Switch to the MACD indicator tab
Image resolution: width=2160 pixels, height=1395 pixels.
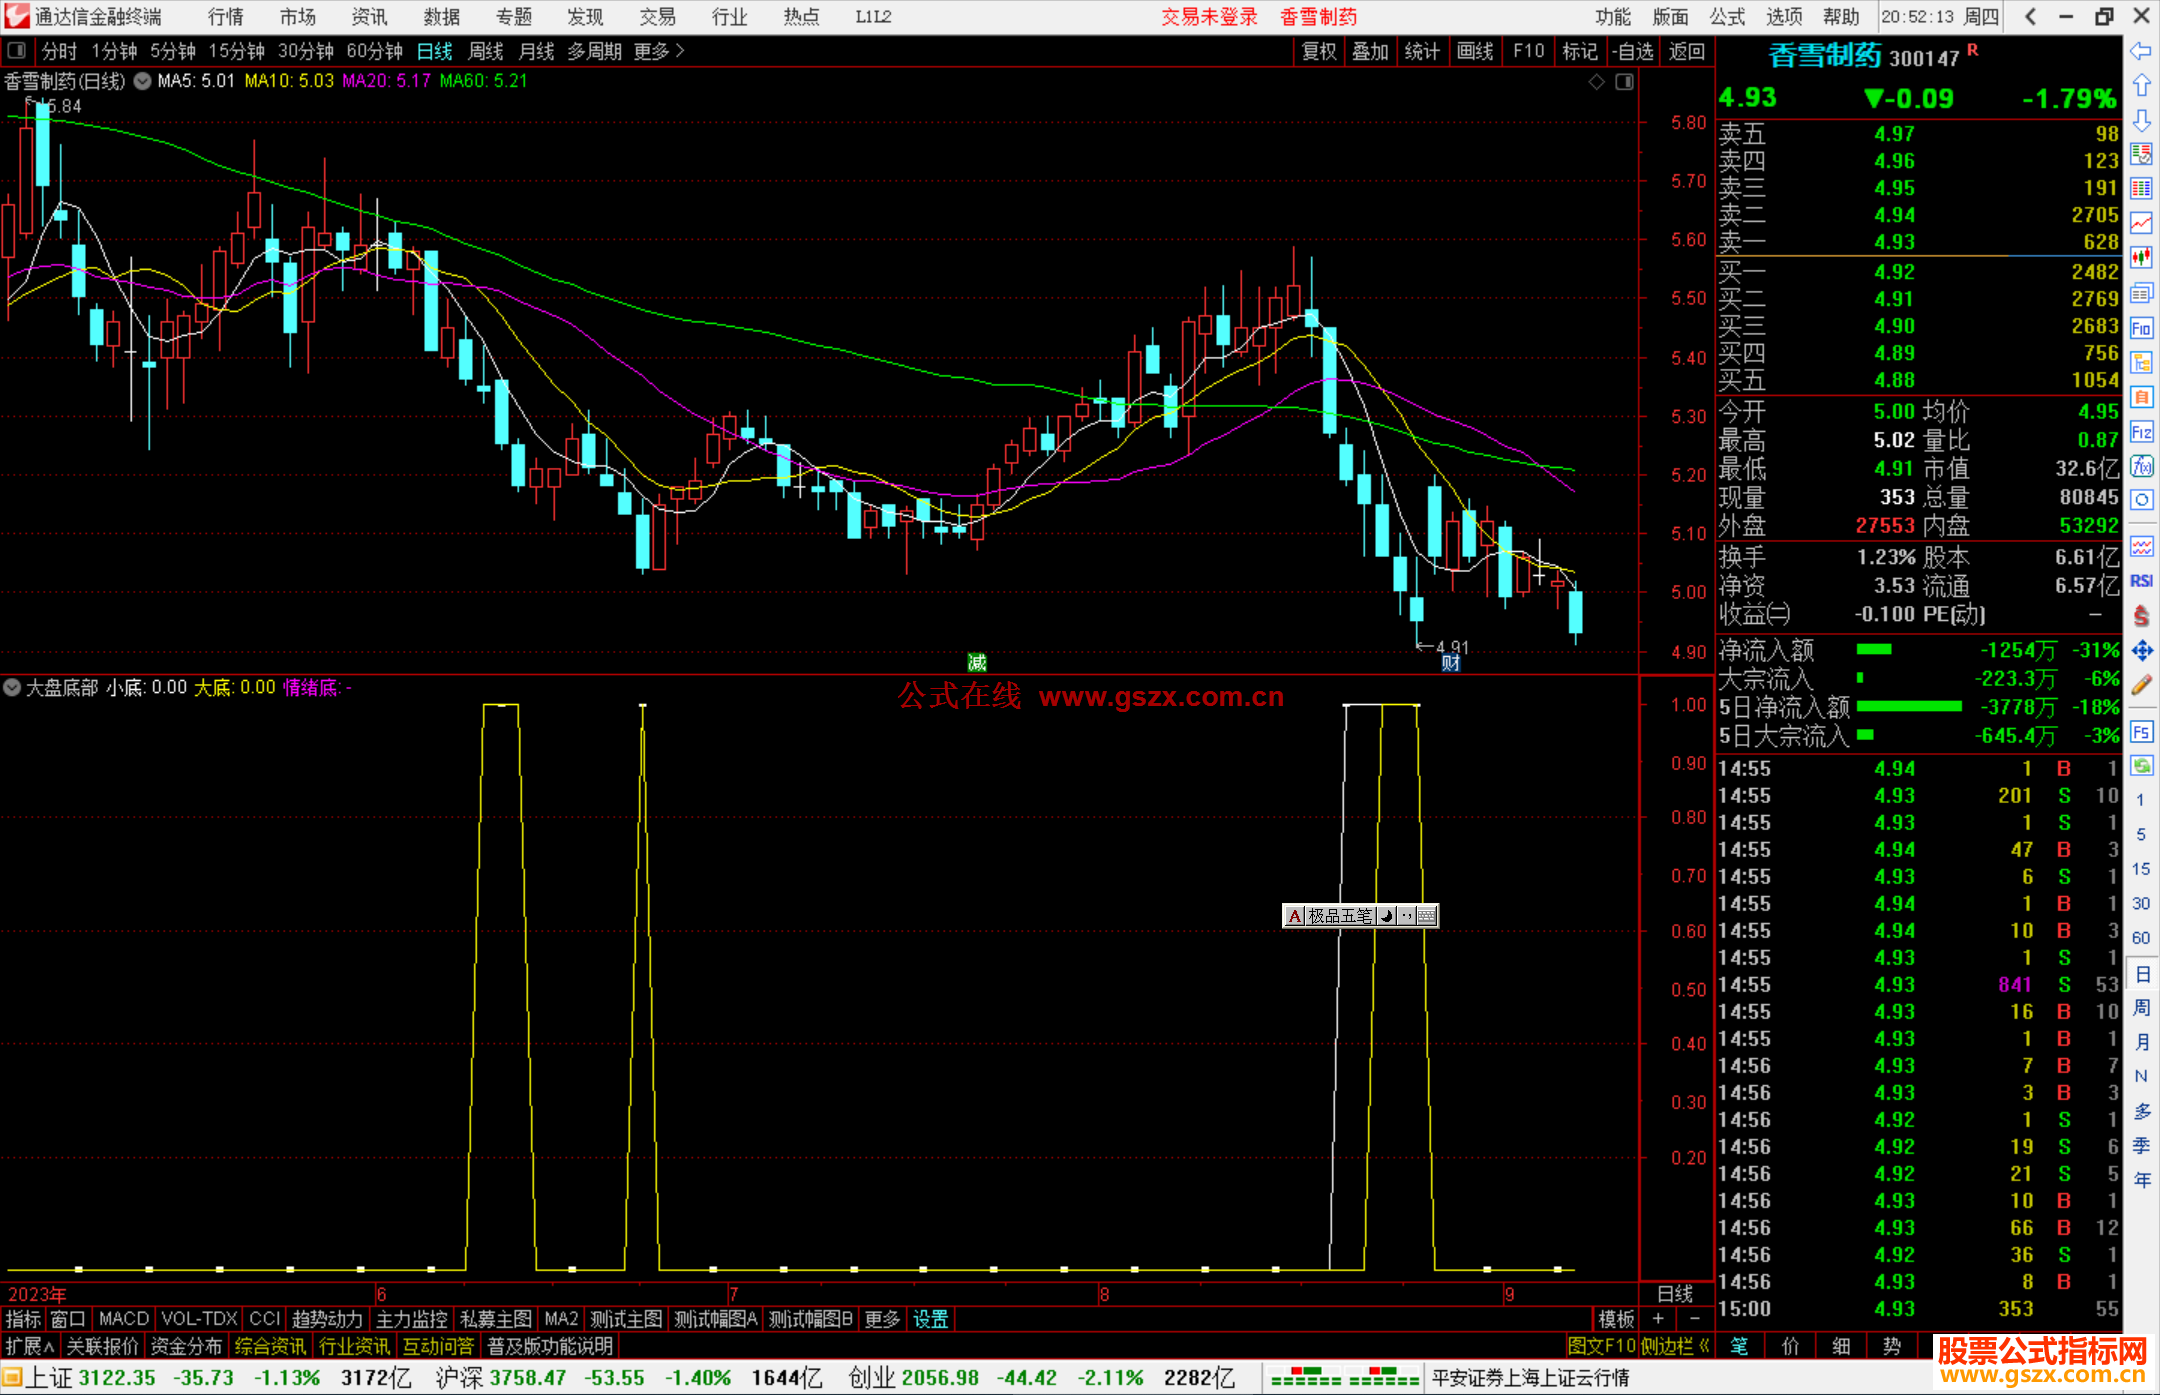click(124, 1319)
